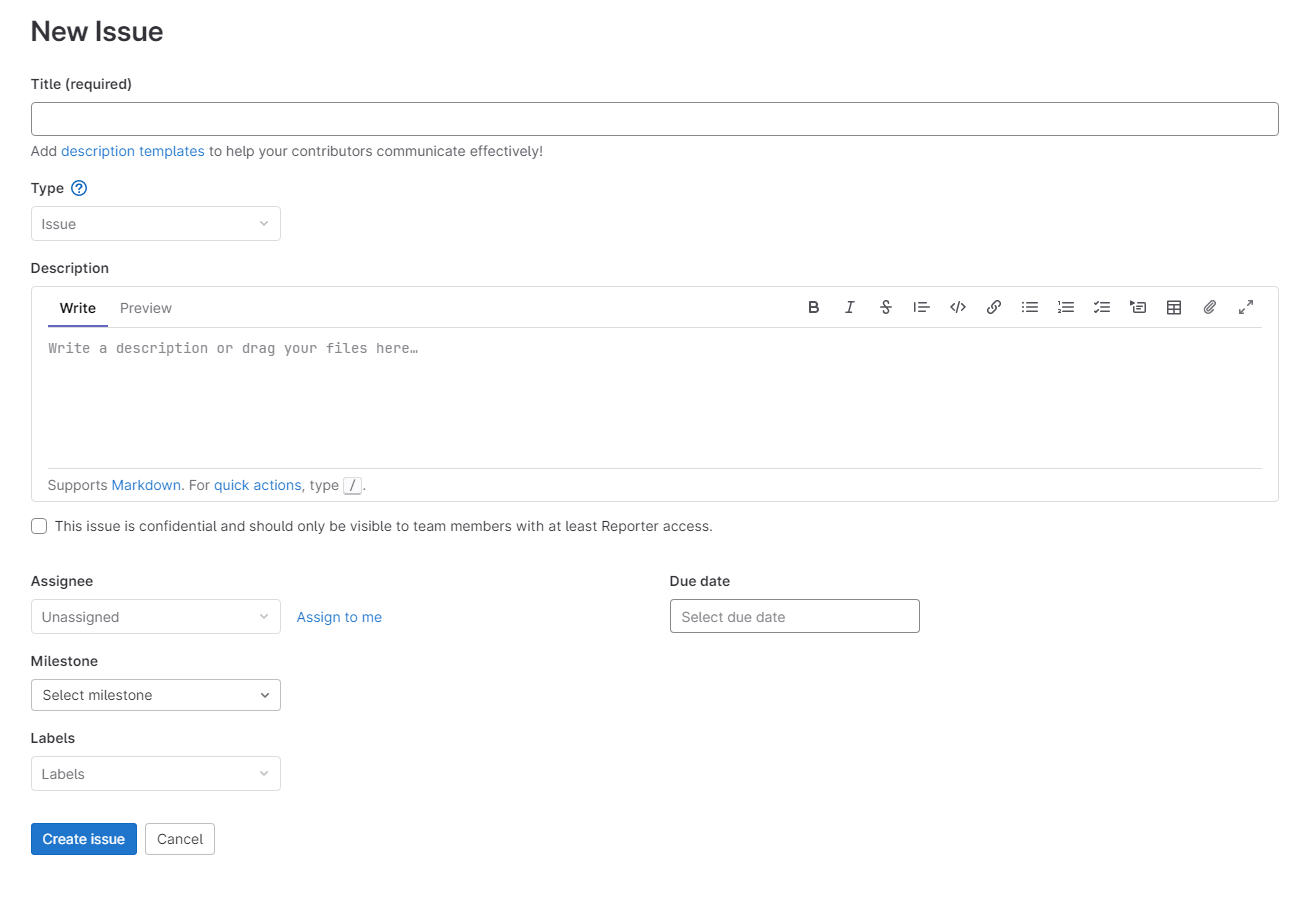Screen dimensions: 1293x897
Task: Apply strikethrough formatting in description
Action: tap(886, 308)
